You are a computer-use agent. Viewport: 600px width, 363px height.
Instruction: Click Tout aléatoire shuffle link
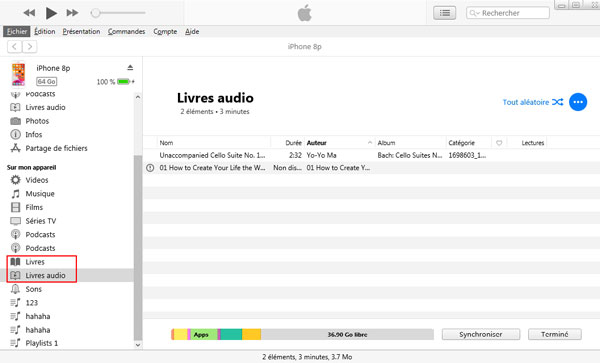[533, 102]
